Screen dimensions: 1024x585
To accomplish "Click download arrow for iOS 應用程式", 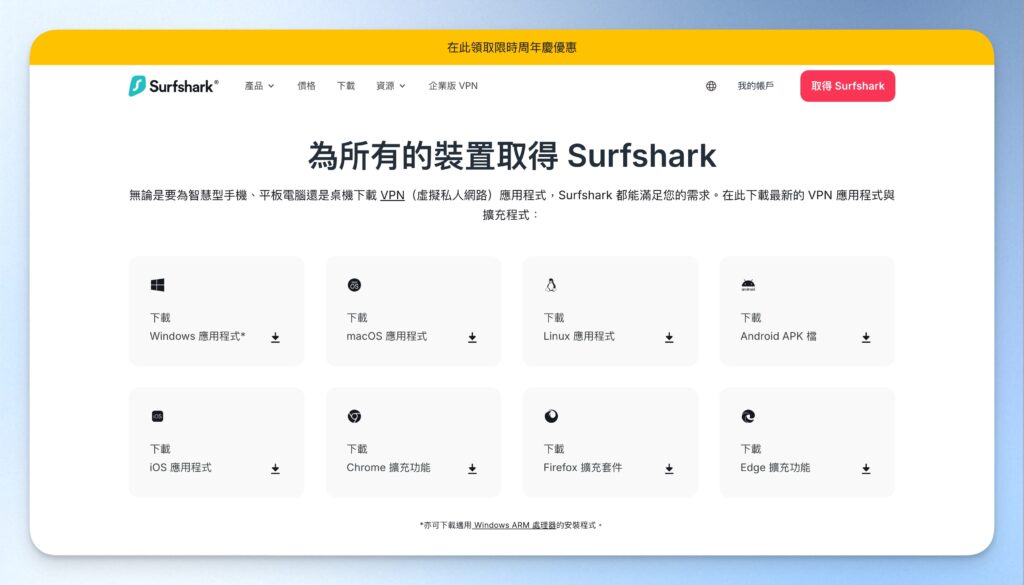I will (x=276, y=469).
